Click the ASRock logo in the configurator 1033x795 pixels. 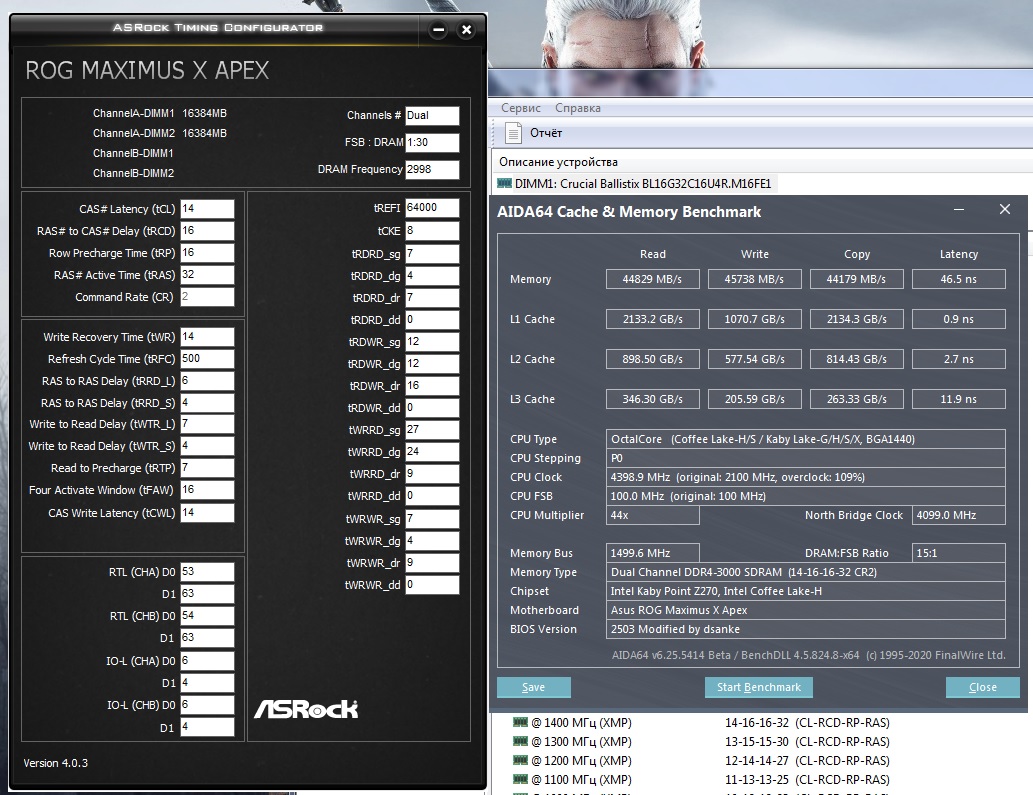(x=306, y=709)
